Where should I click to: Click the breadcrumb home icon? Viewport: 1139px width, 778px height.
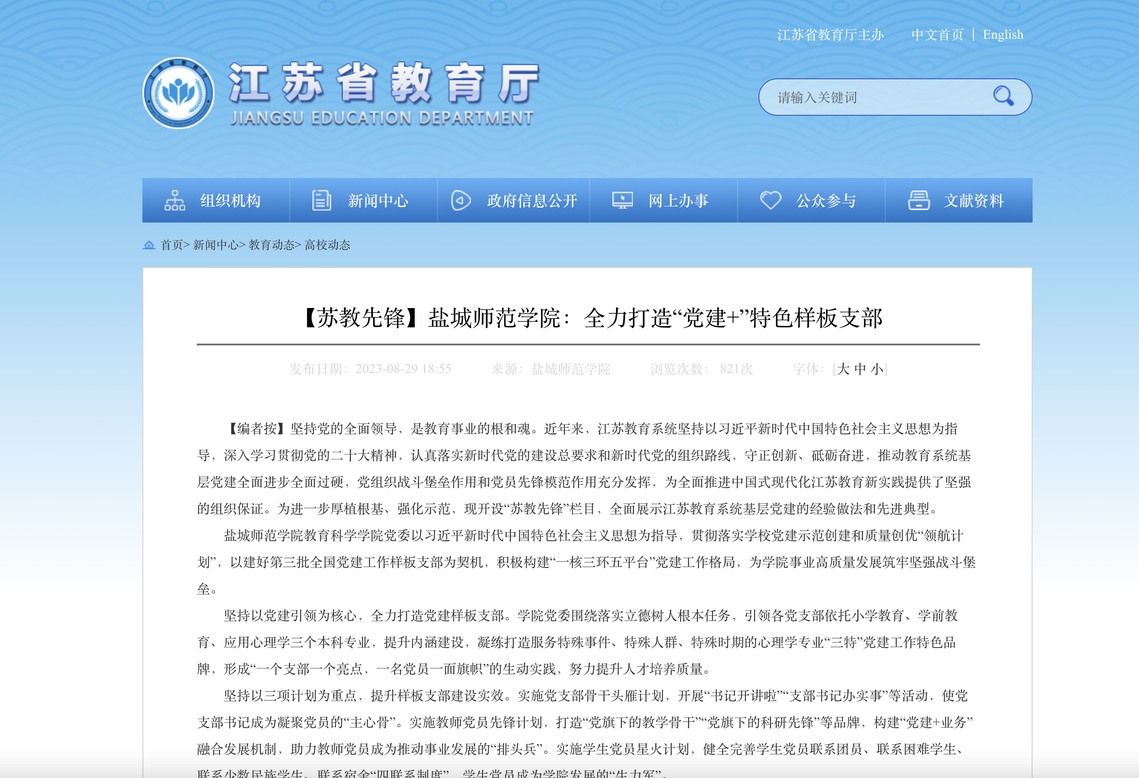coord(149,245)
